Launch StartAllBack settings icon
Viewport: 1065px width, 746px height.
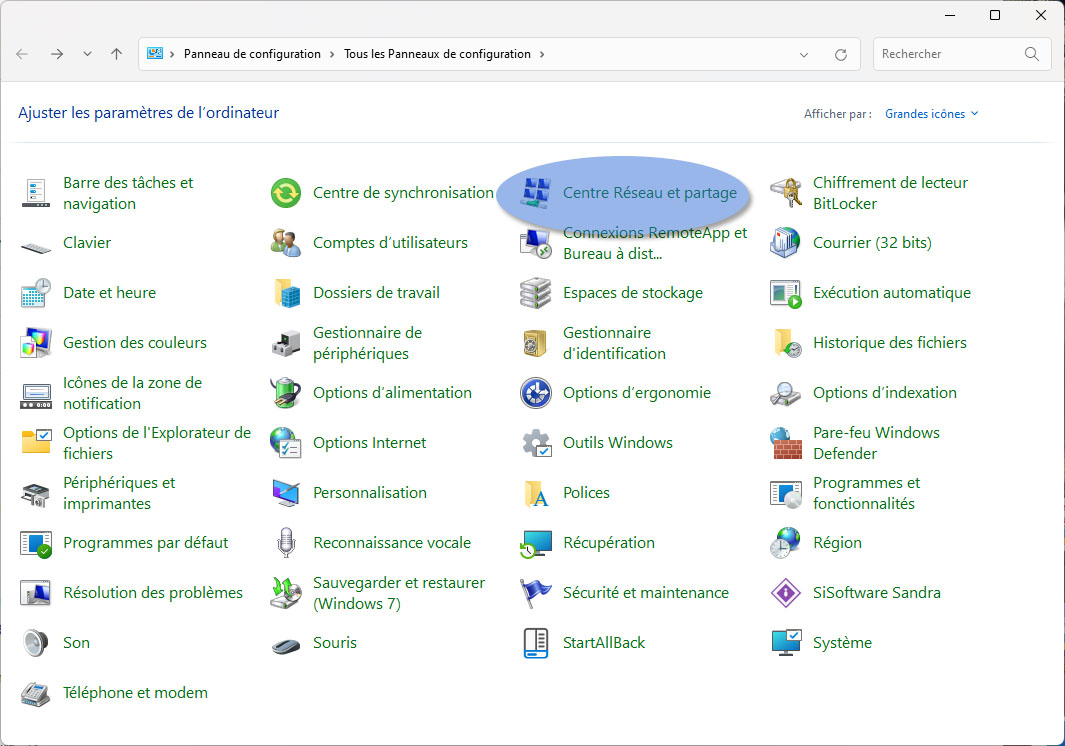(536, 643)
